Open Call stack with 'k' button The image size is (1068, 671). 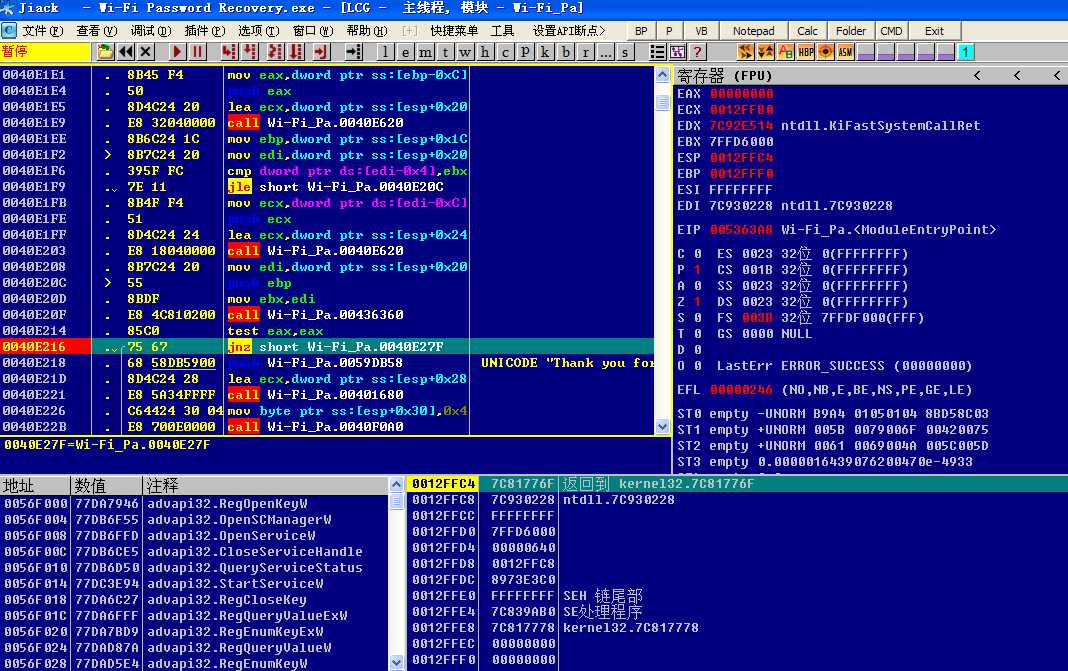point(545,52)
